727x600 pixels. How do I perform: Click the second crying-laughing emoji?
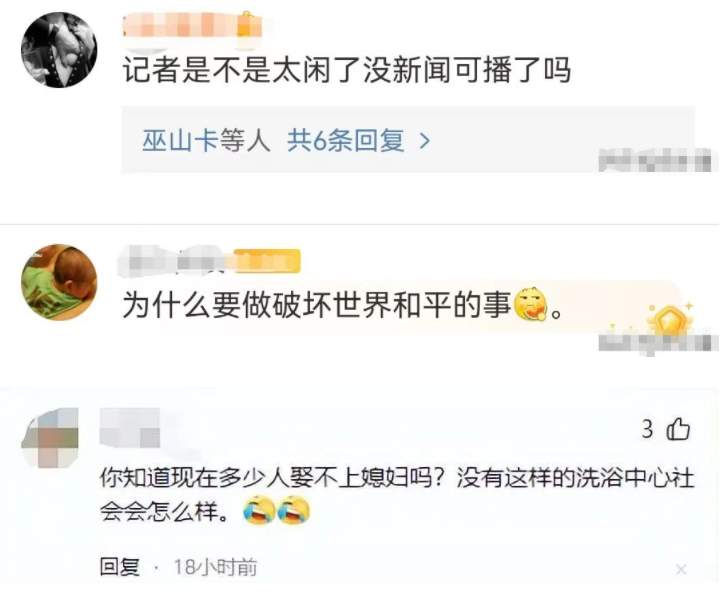click(x=294, y=510)
